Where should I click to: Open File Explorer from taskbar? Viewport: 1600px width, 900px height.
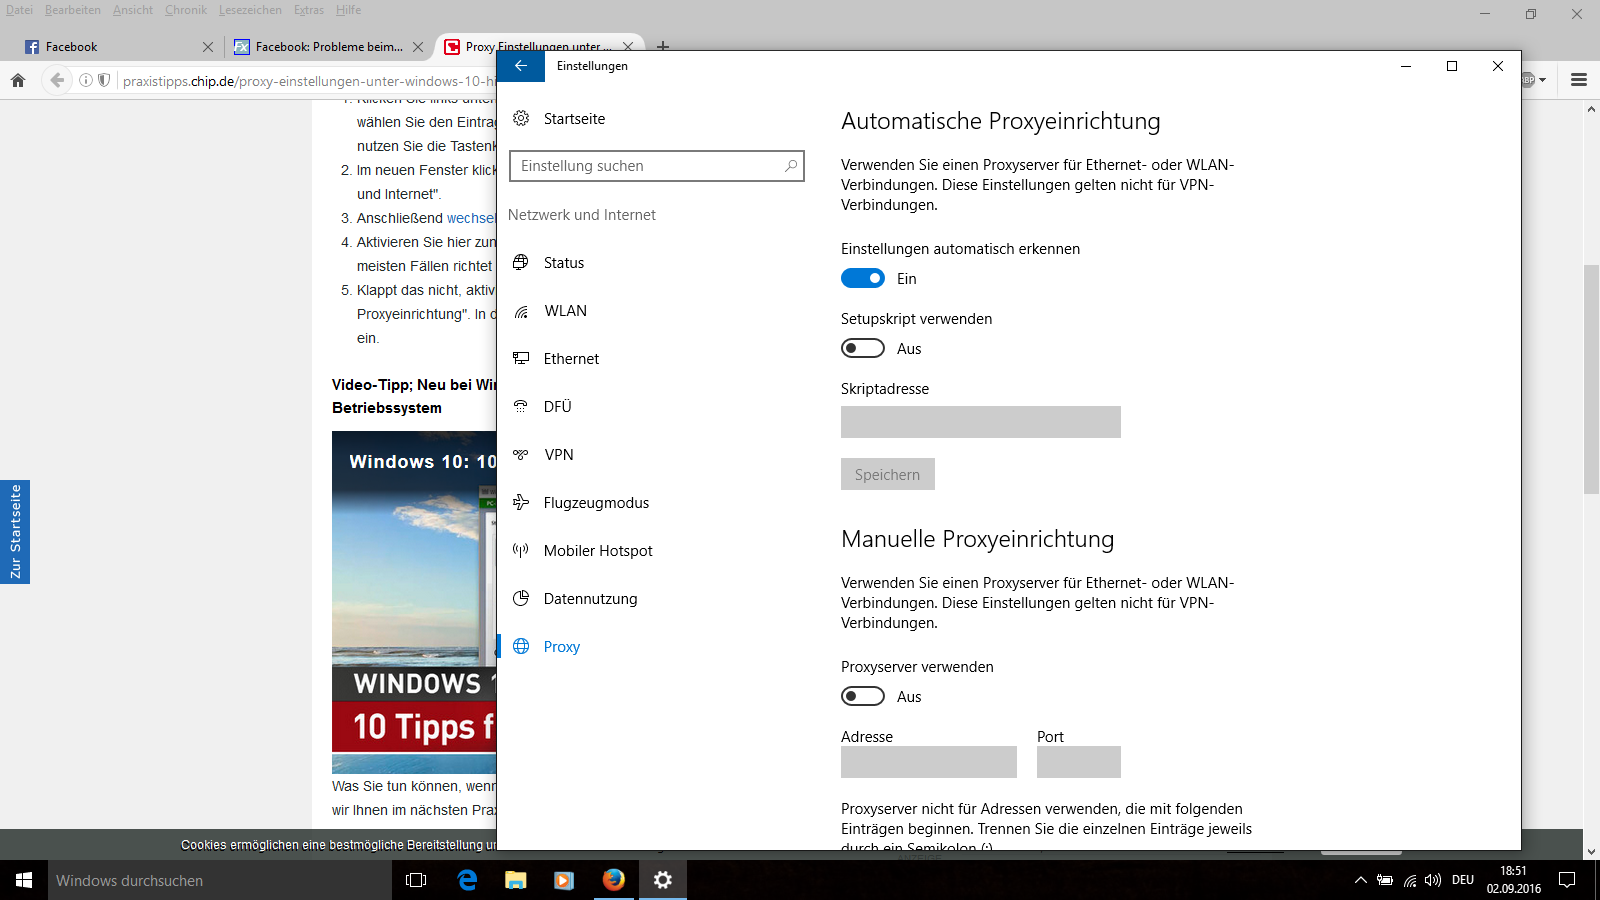[x=516, y=880]
